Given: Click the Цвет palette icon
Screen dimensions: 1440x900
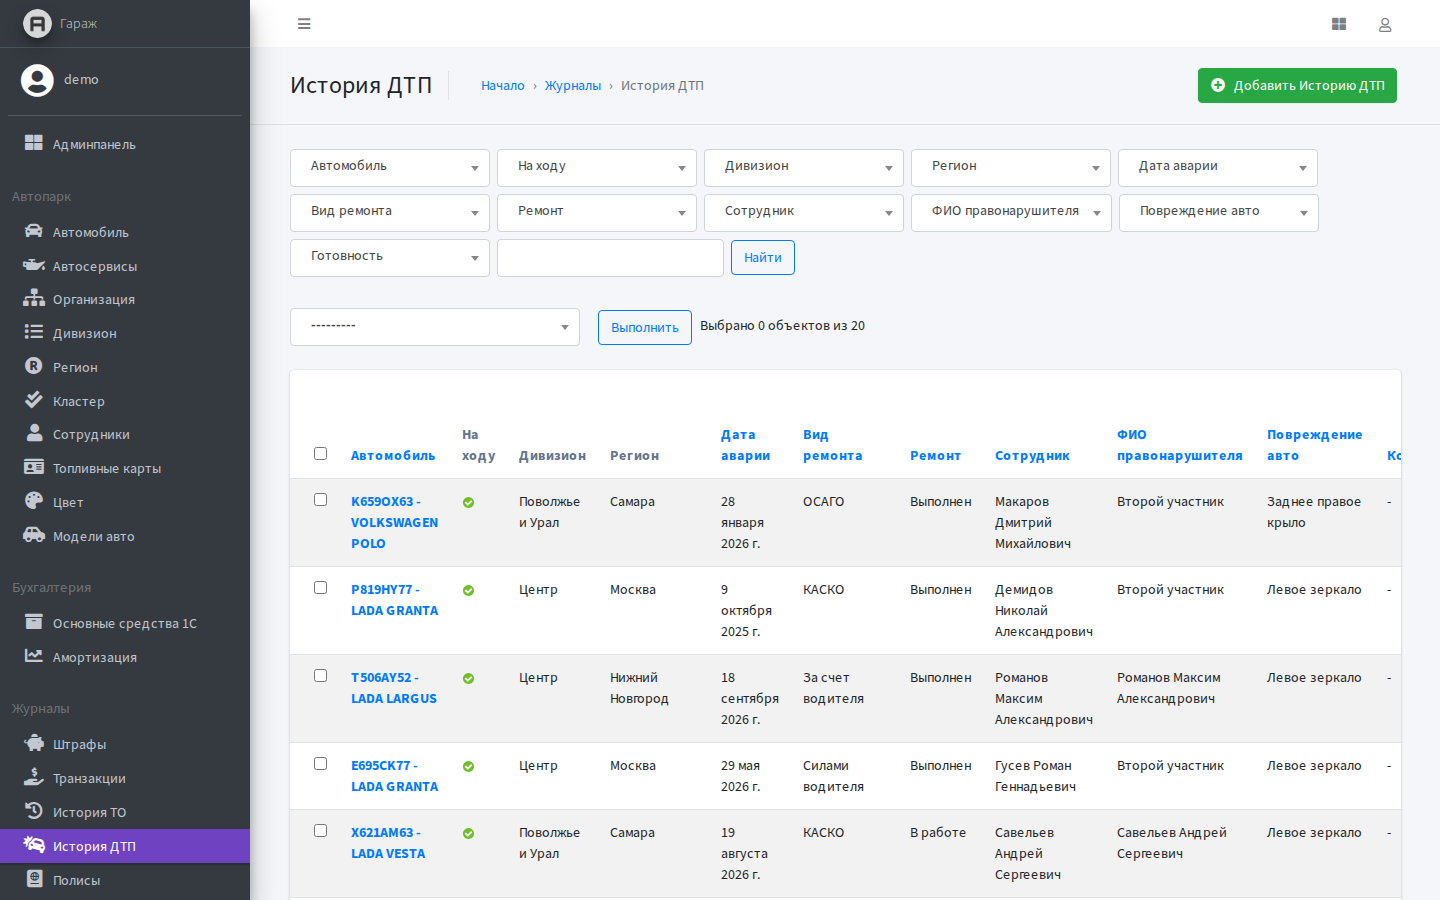Looking at the screenshot, I should point(34,501).
